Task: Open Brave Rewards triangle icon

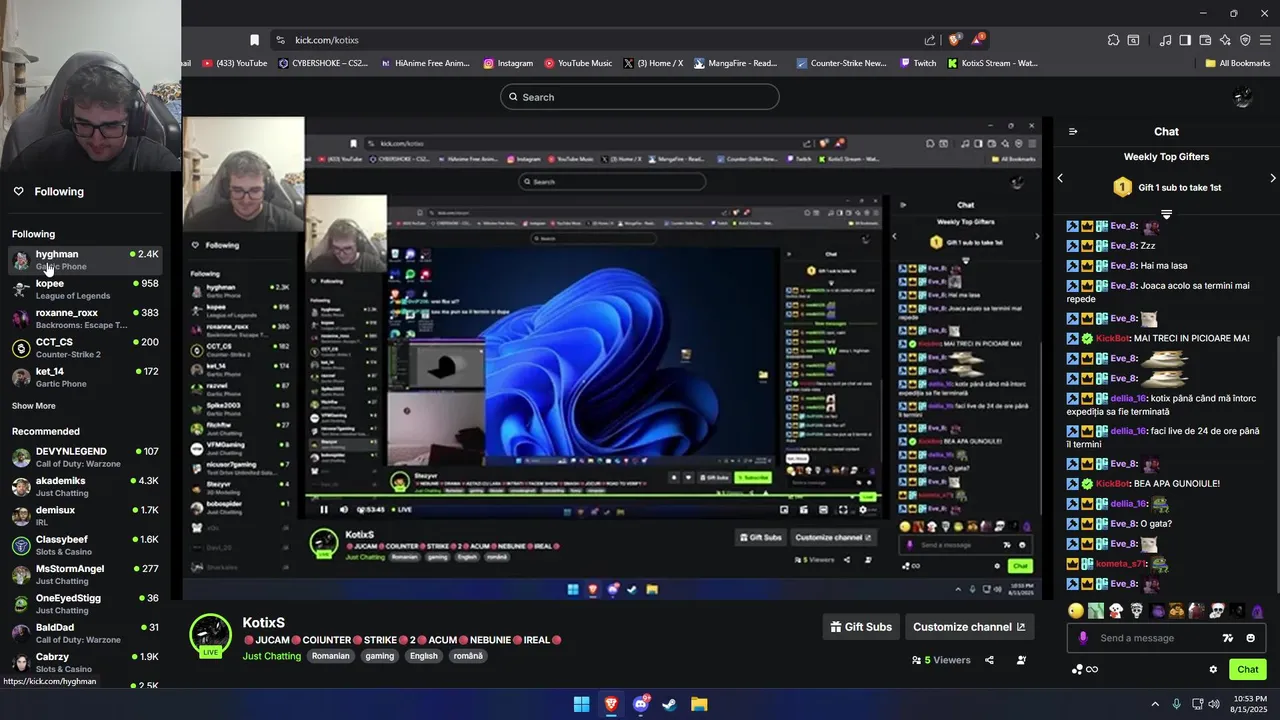Action: 977,40
